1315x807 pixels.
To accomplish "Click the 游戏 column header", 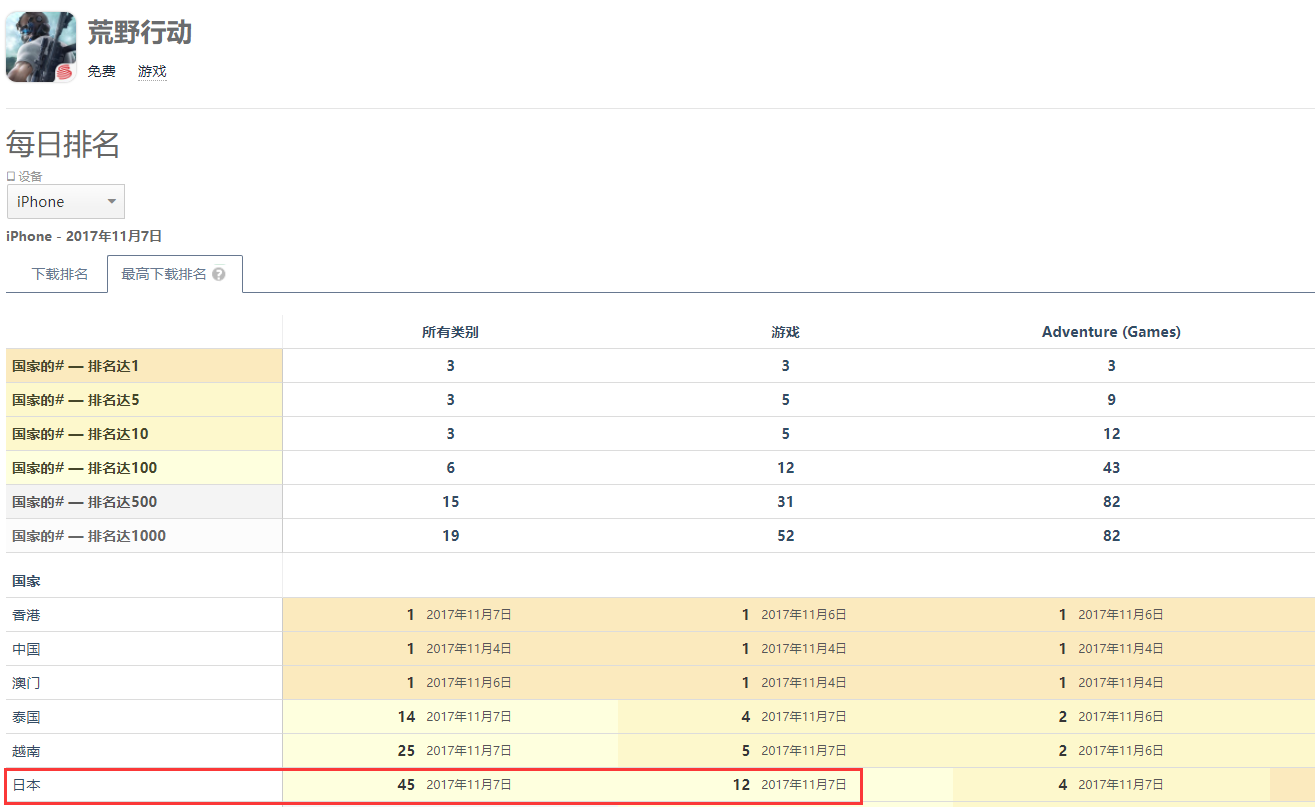I will (785, 332).
